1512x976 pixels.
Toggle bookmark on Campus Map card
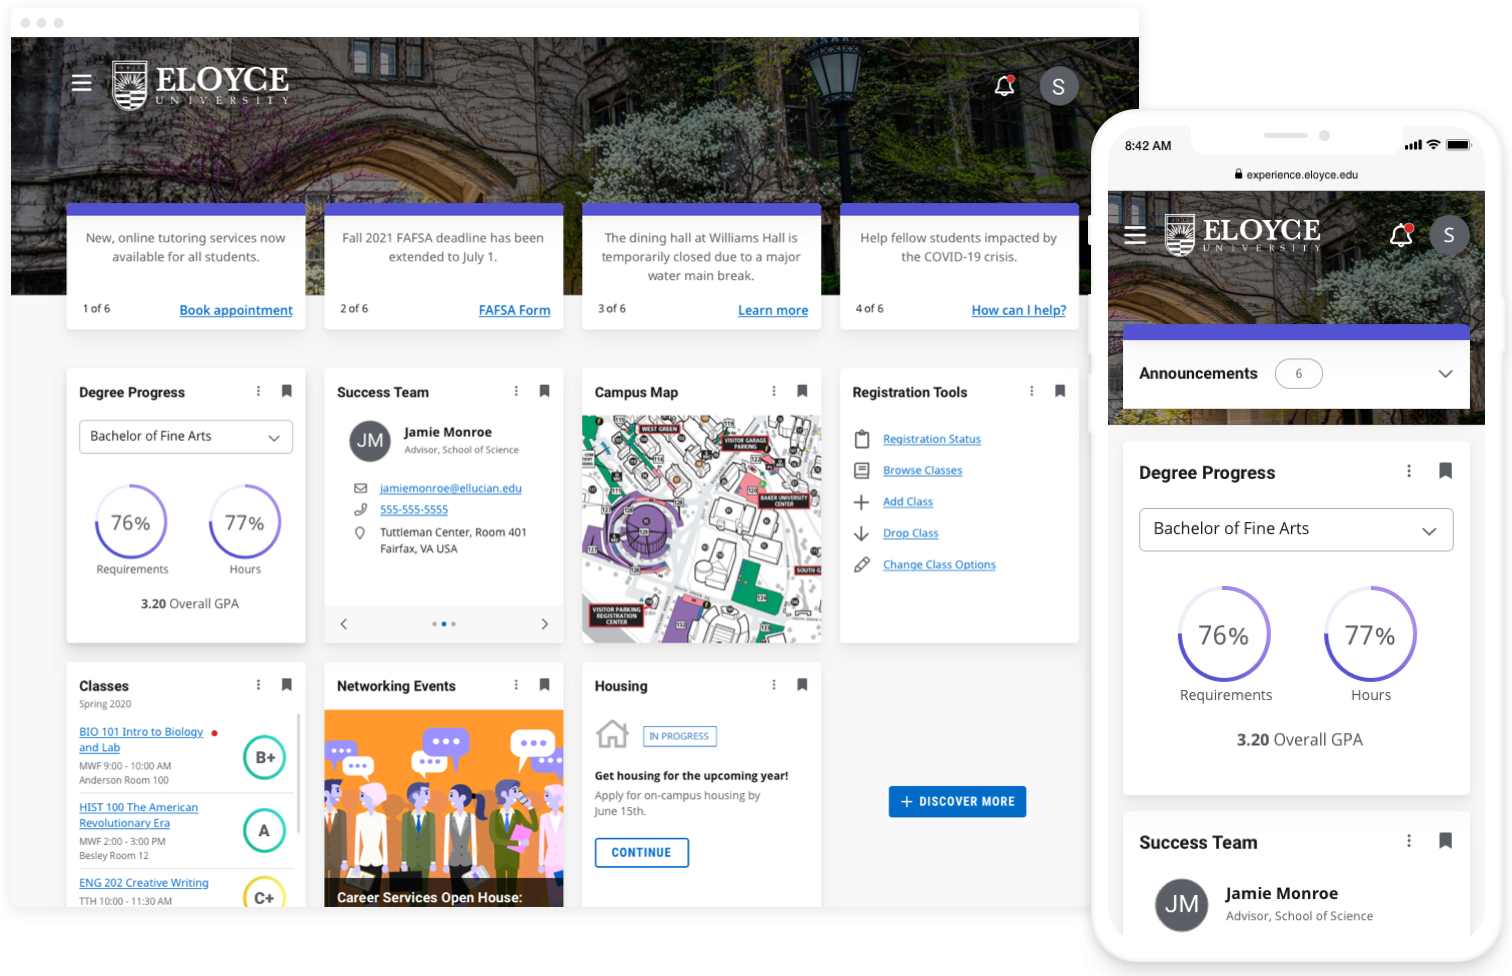pyautogui.click(x=802, y=391)
